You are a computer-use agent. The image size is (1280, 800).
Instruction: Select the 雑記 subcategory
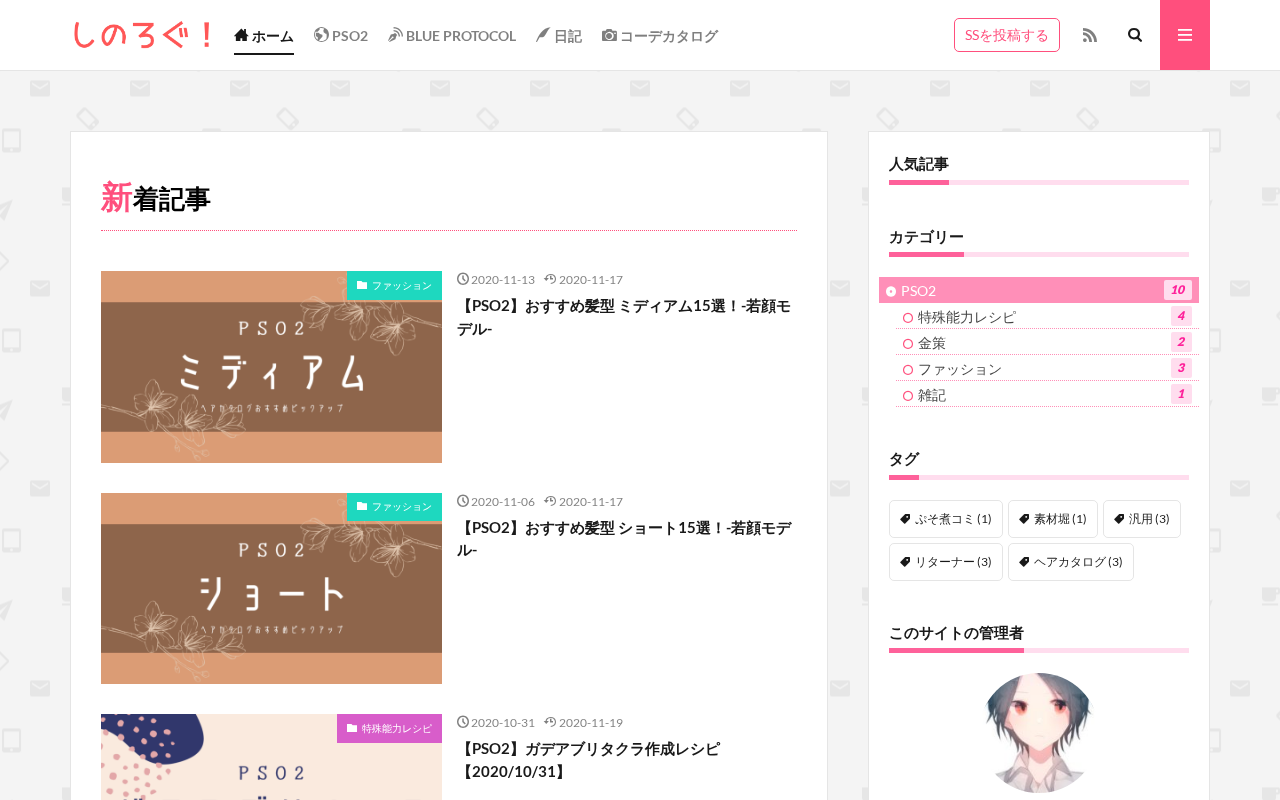pos(1047,394)
